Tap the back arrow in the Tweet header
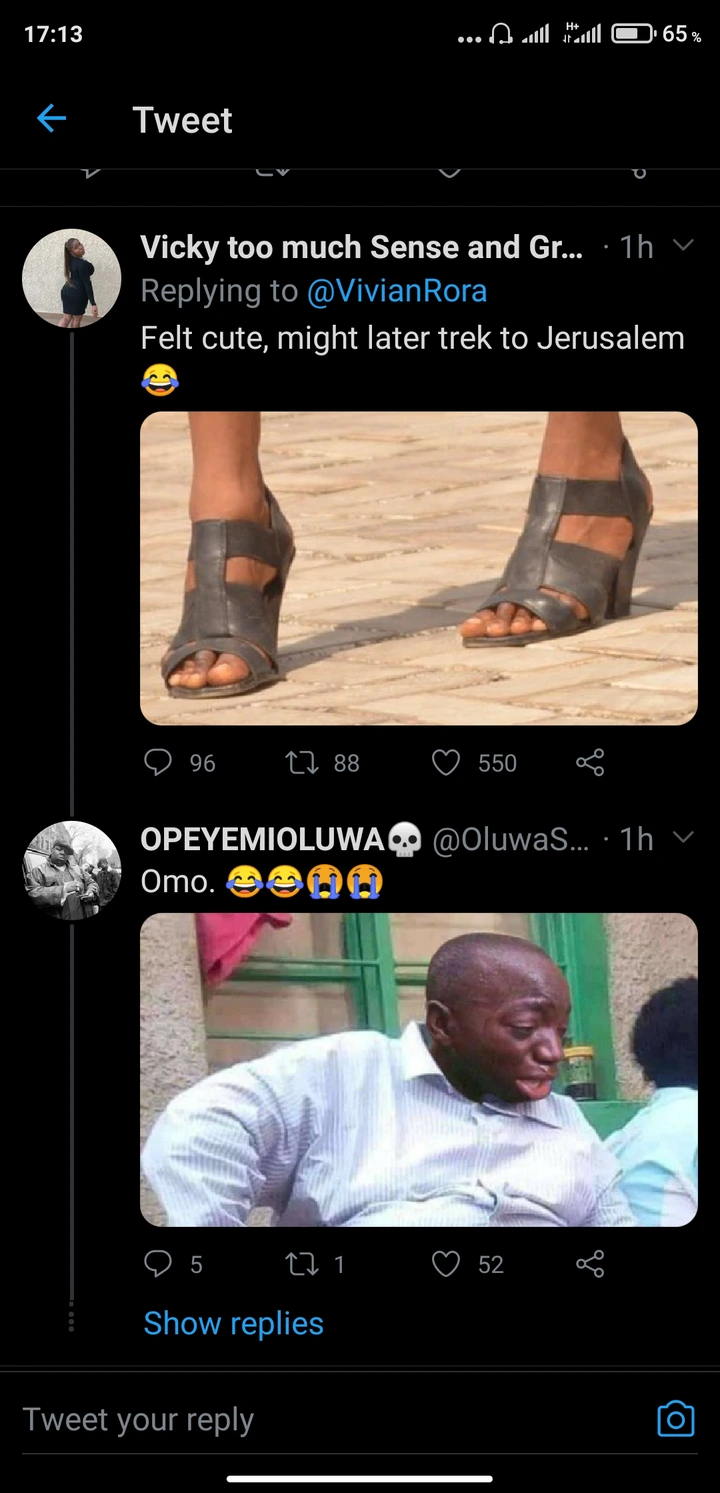This screenshot has width=720, height=1493. [x=51, y=120]
